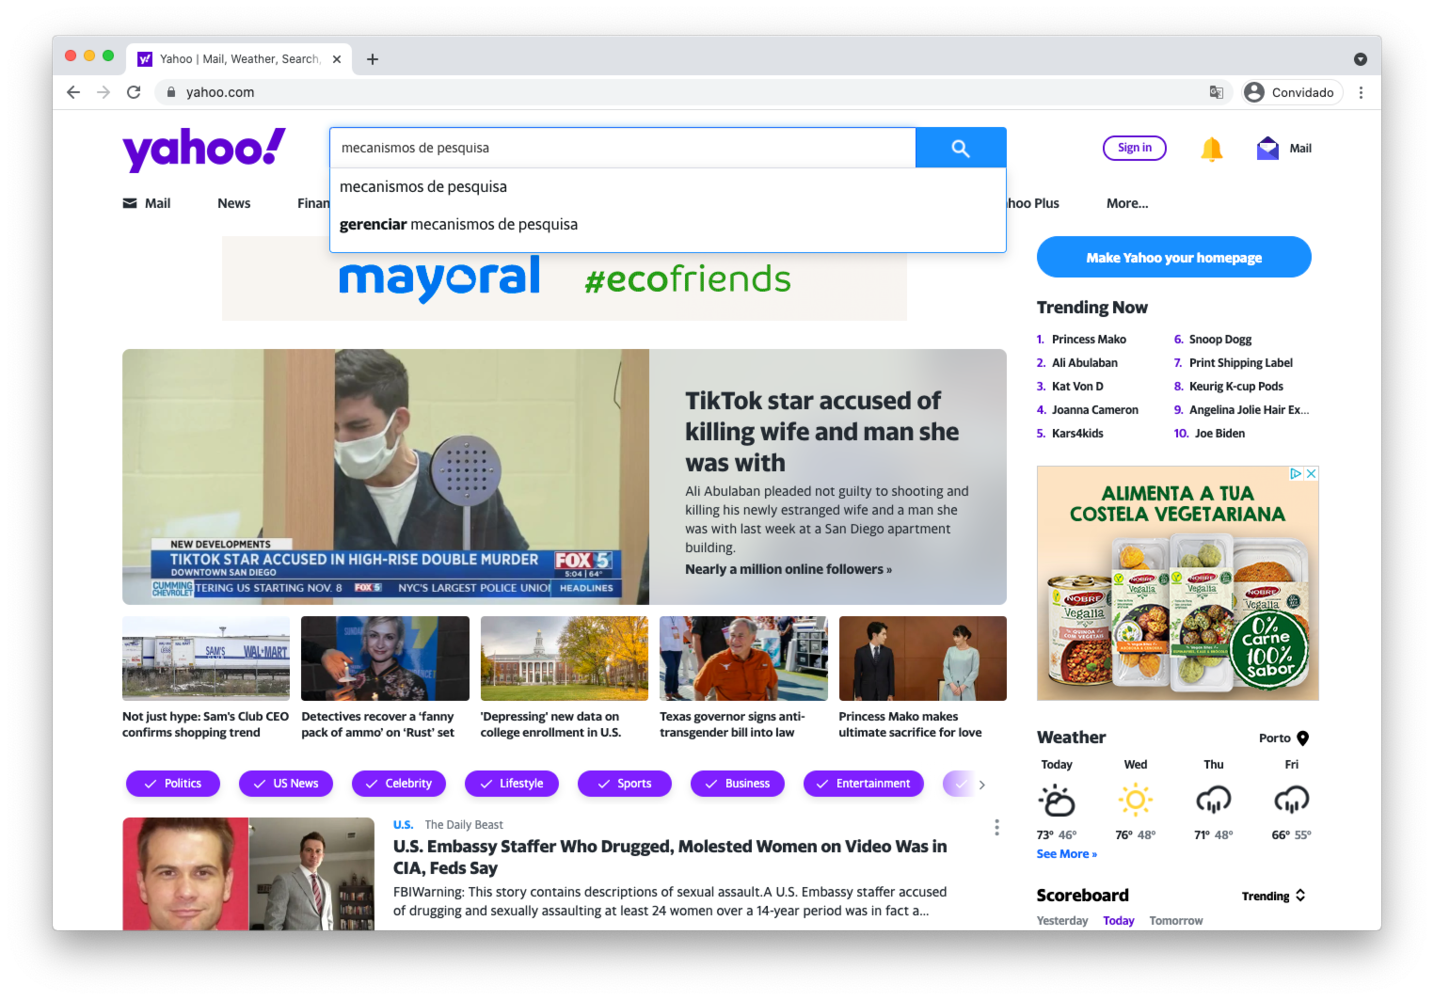The height and width of the screenshot is (1000, 1434).
Task: Switch Scoreboard to the Yesterday tab
Action: [x=1062, y=921]
